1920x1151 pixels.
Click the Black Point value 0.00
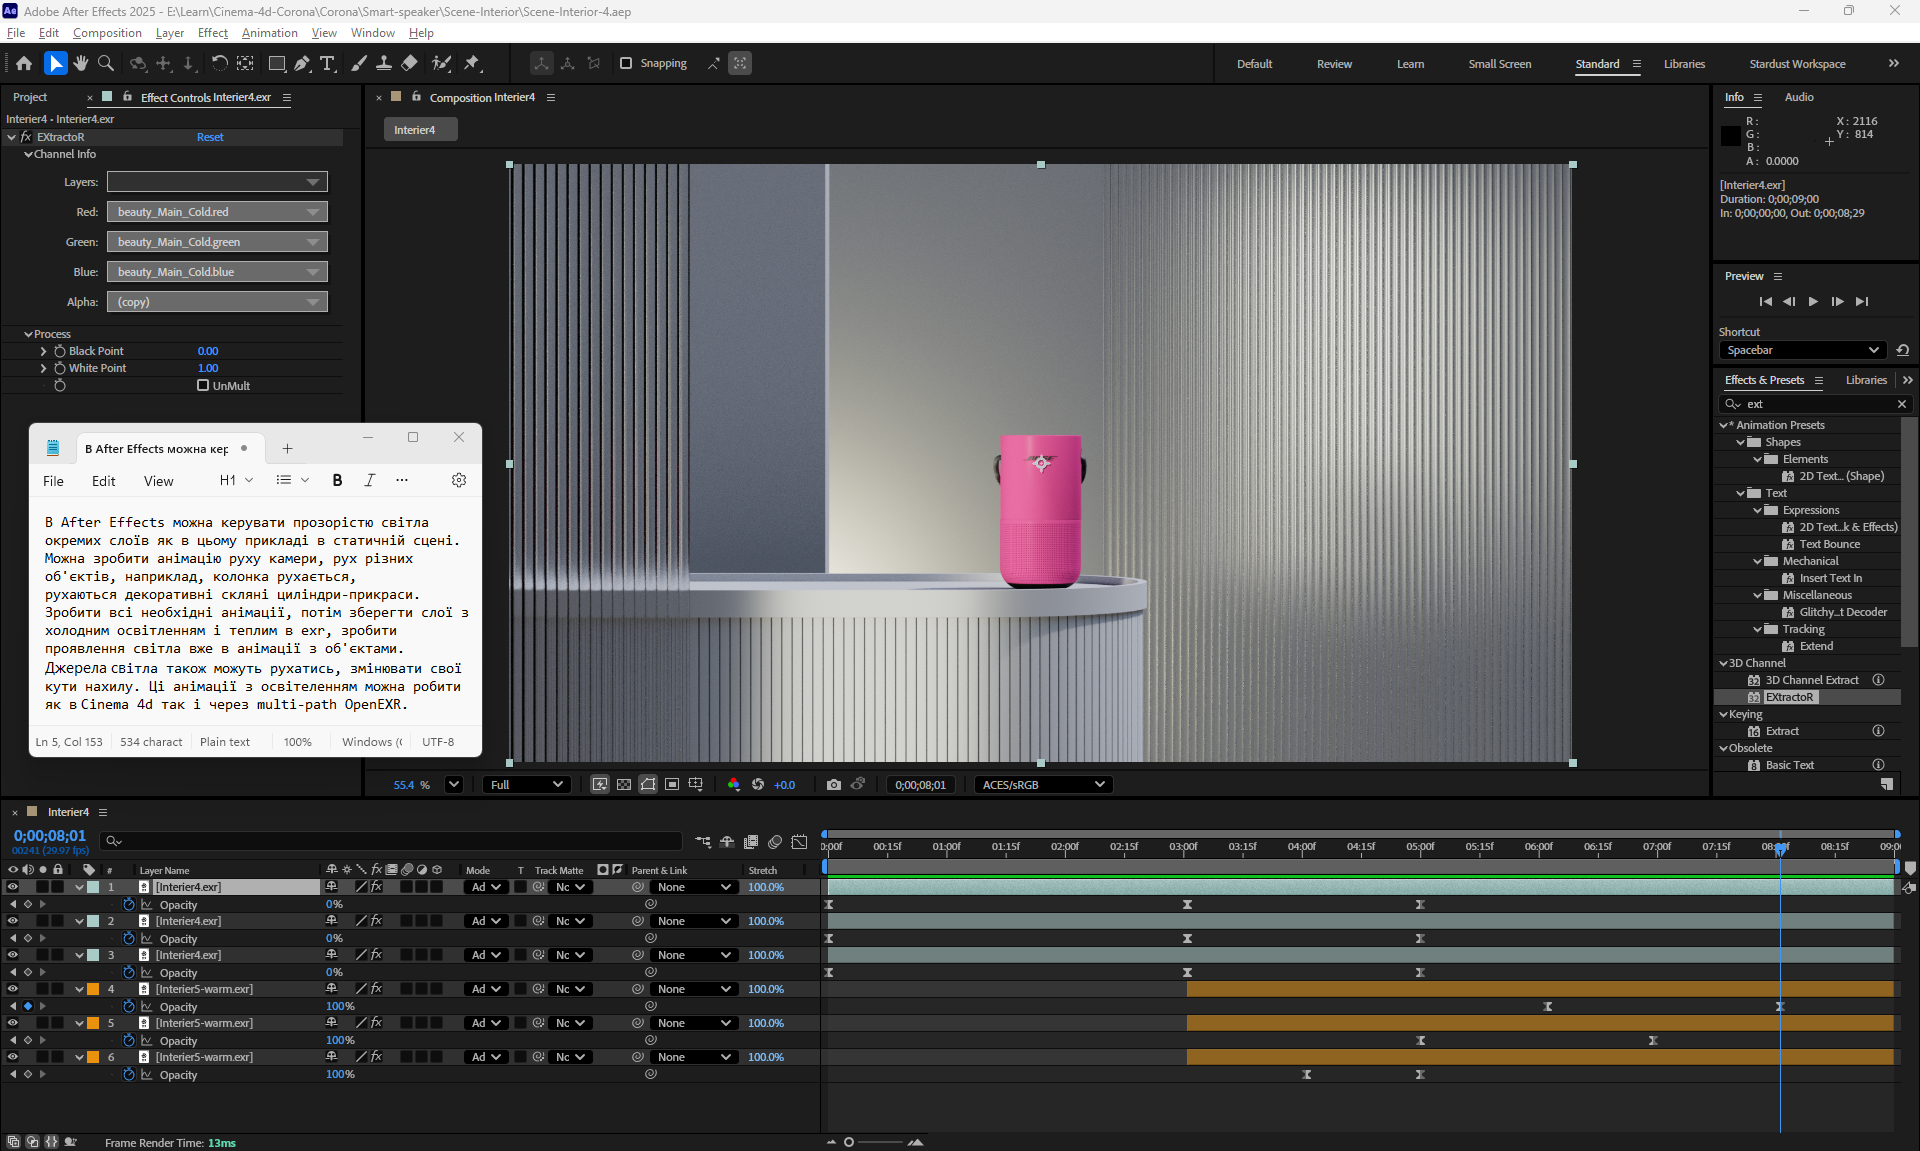(208, 351)
